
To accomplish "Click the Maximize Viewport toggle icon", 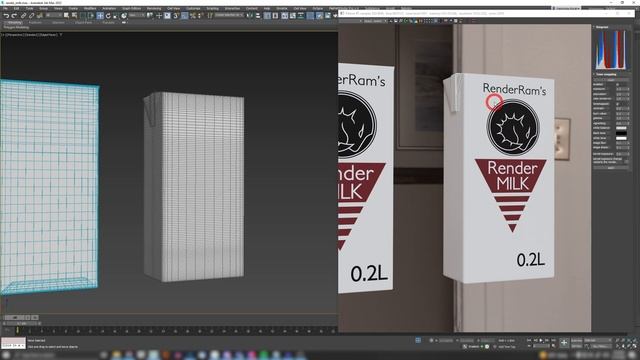I will pyautogui.click(x=634, y=346).
